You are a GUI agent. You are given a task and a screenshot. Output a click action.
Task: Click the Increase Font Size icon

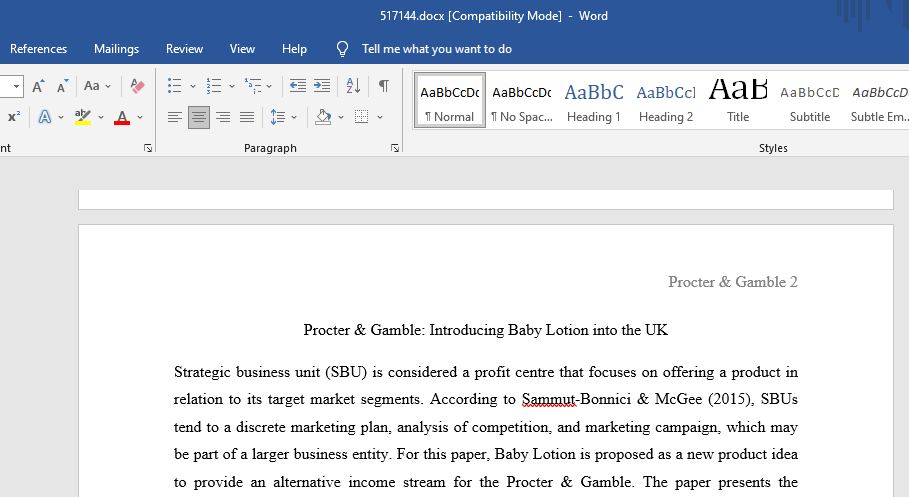click(38, 86)
